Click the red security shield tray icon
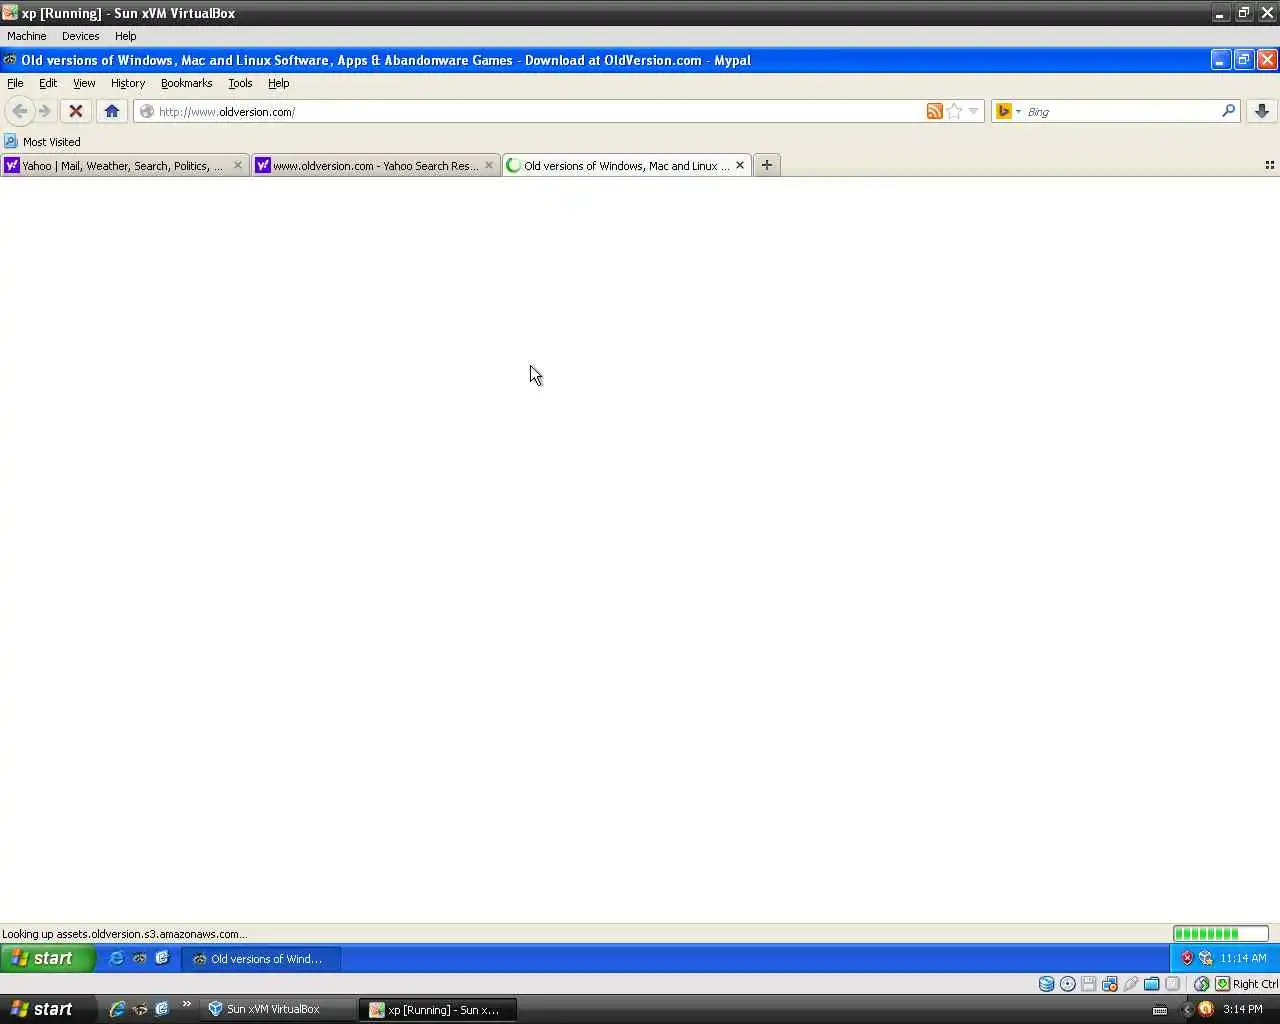The width and height of the screenshot is (1280, 1024). [x=1187, y=958]
